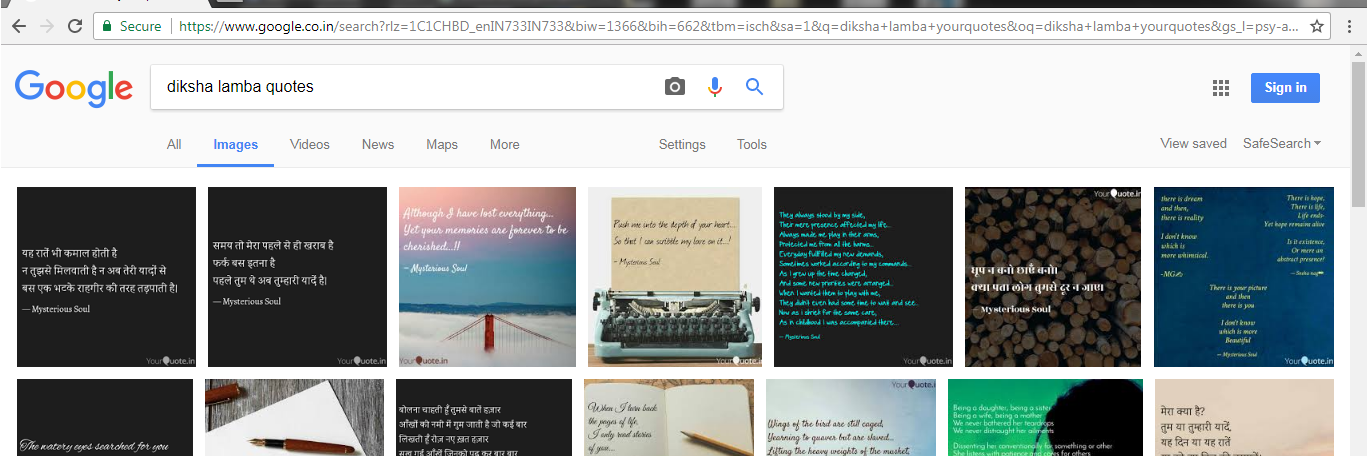Image resolution: width=1367 pixels, height=456 pixels.
Task: Click the Sign in button
Action: pyautogui.click(x=1285, y=88)
